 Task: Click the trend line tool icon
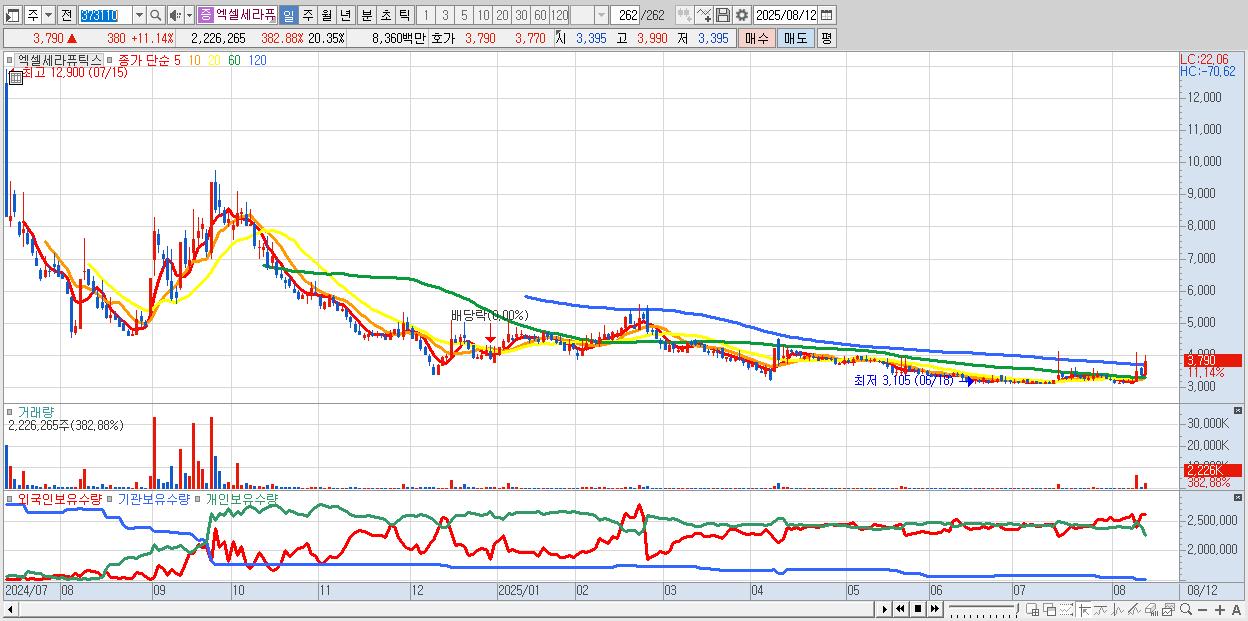click(1133, 610)
